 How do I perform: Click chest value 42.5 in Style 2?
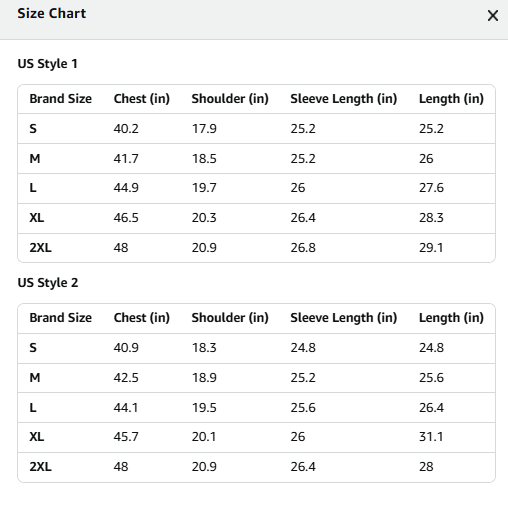click(126, 378)
